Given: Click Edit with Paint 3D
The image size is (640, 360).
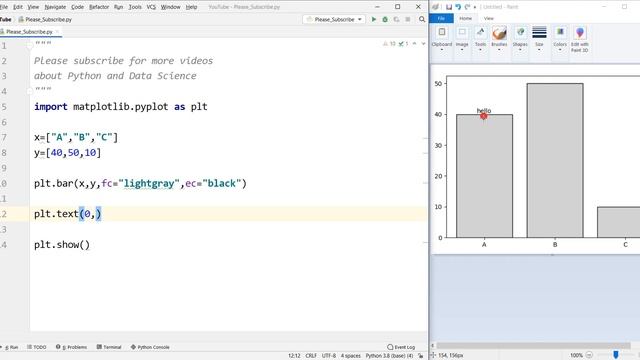Looking at the screenshot, I should click(580, 40).
